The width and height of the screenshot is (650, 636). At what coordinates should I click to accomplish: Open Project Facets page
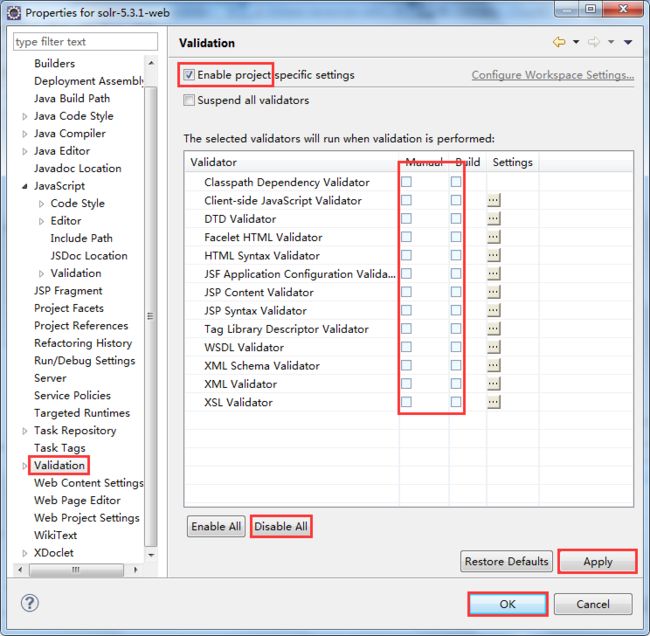click(69, 308)
